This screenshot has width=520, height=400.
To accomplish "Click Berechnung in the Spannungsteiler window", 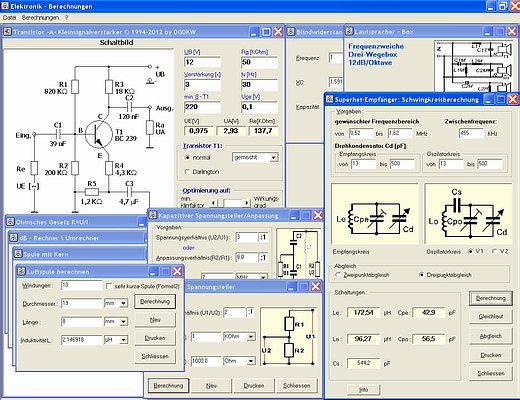I will pyautogui.click(x=168, y=386).
